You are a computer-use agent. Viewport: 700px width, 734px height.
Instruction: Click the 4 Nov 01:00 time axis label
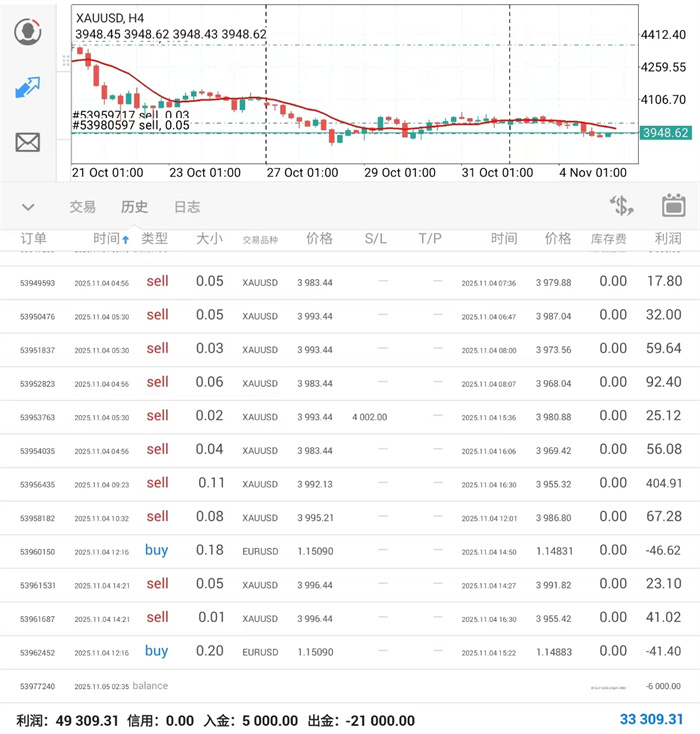pyautogui.click(x=593, y=173)
